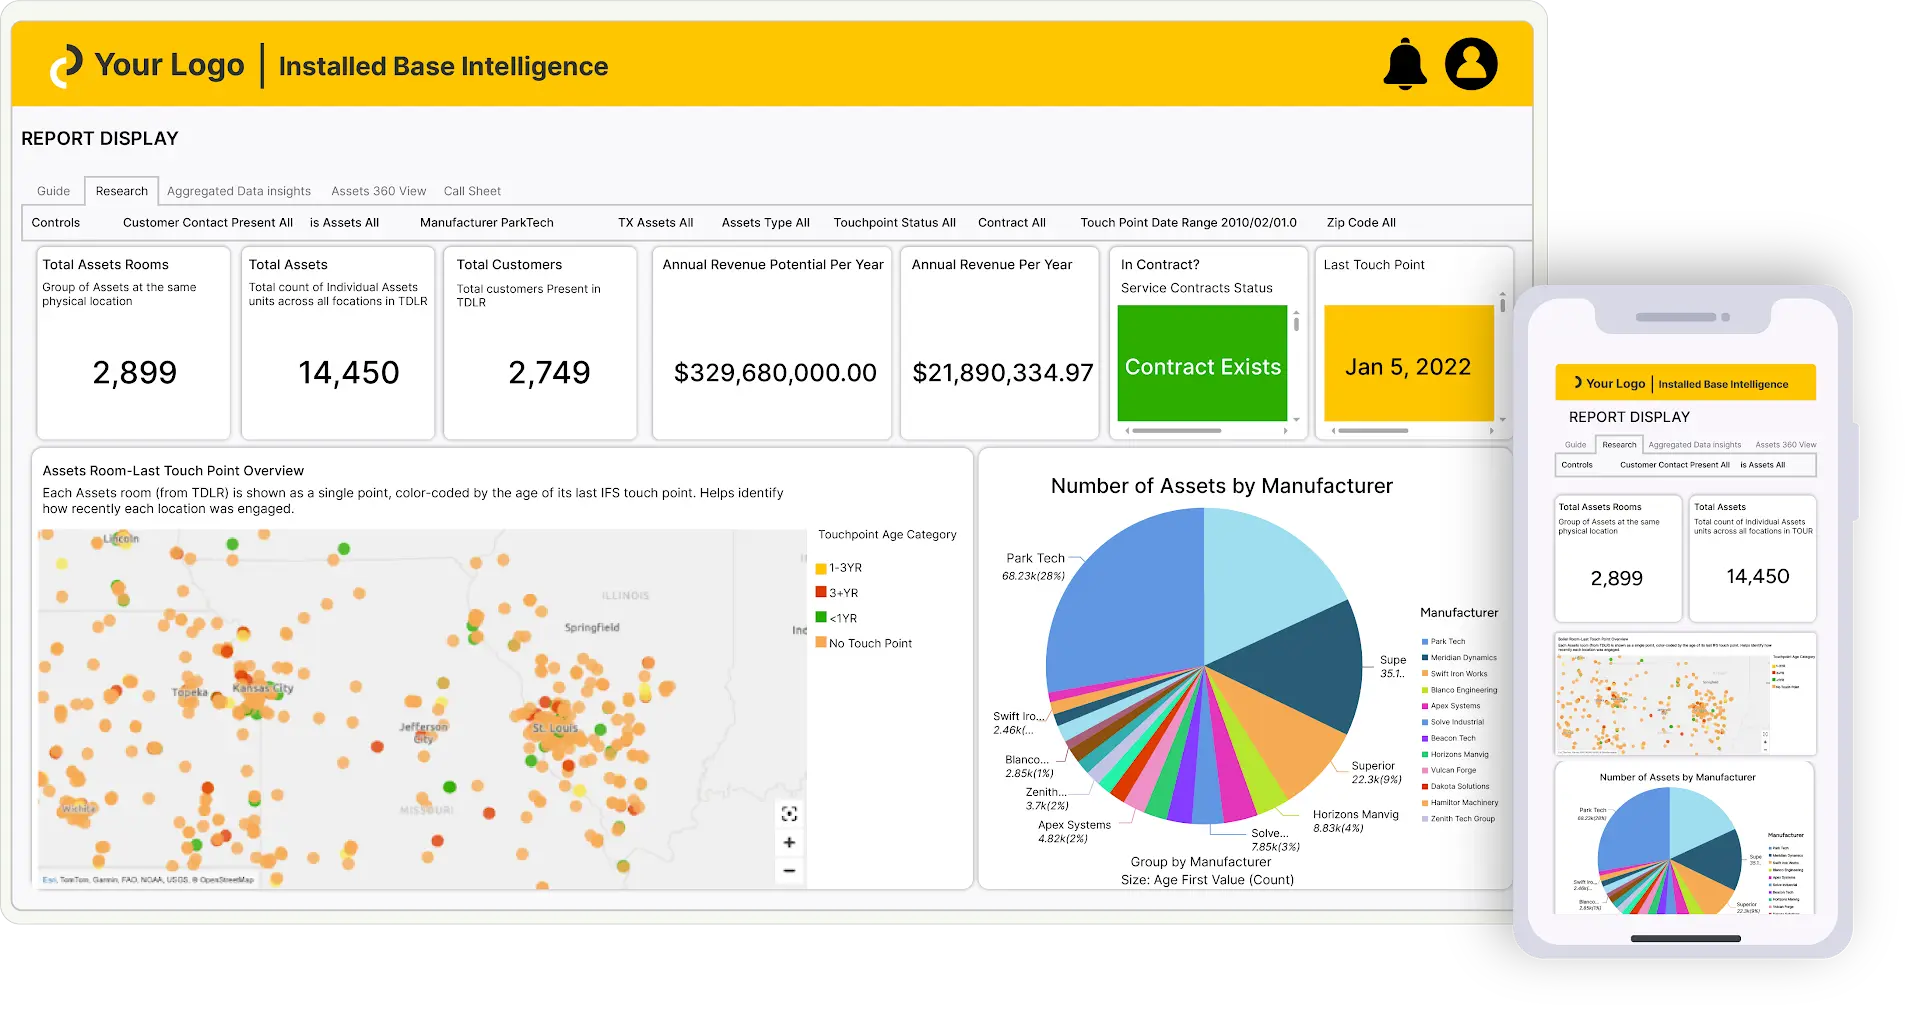This screenshot has height=1020, width=1920.
Task: Open the Manufacturer ParkTech filter dropdown
Action: click(x=487, y=222)
